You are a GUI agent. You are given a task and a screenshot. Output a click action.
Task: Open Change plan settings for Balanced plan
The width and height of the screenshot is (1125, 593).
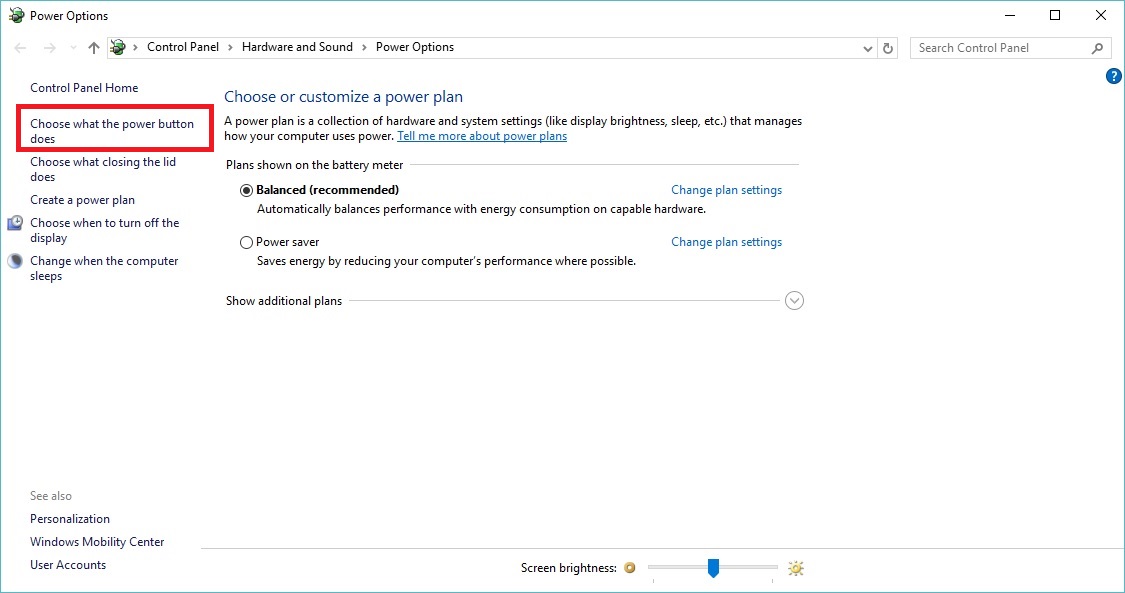(727, 189)
